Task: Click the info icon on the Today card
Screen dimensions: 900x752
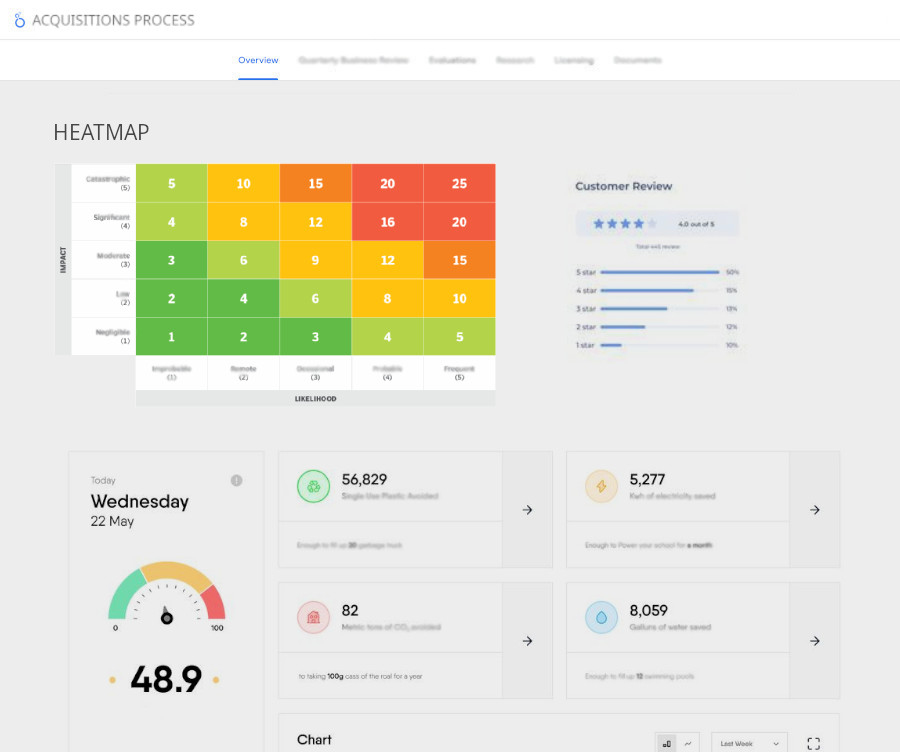Action: (237, 481)
